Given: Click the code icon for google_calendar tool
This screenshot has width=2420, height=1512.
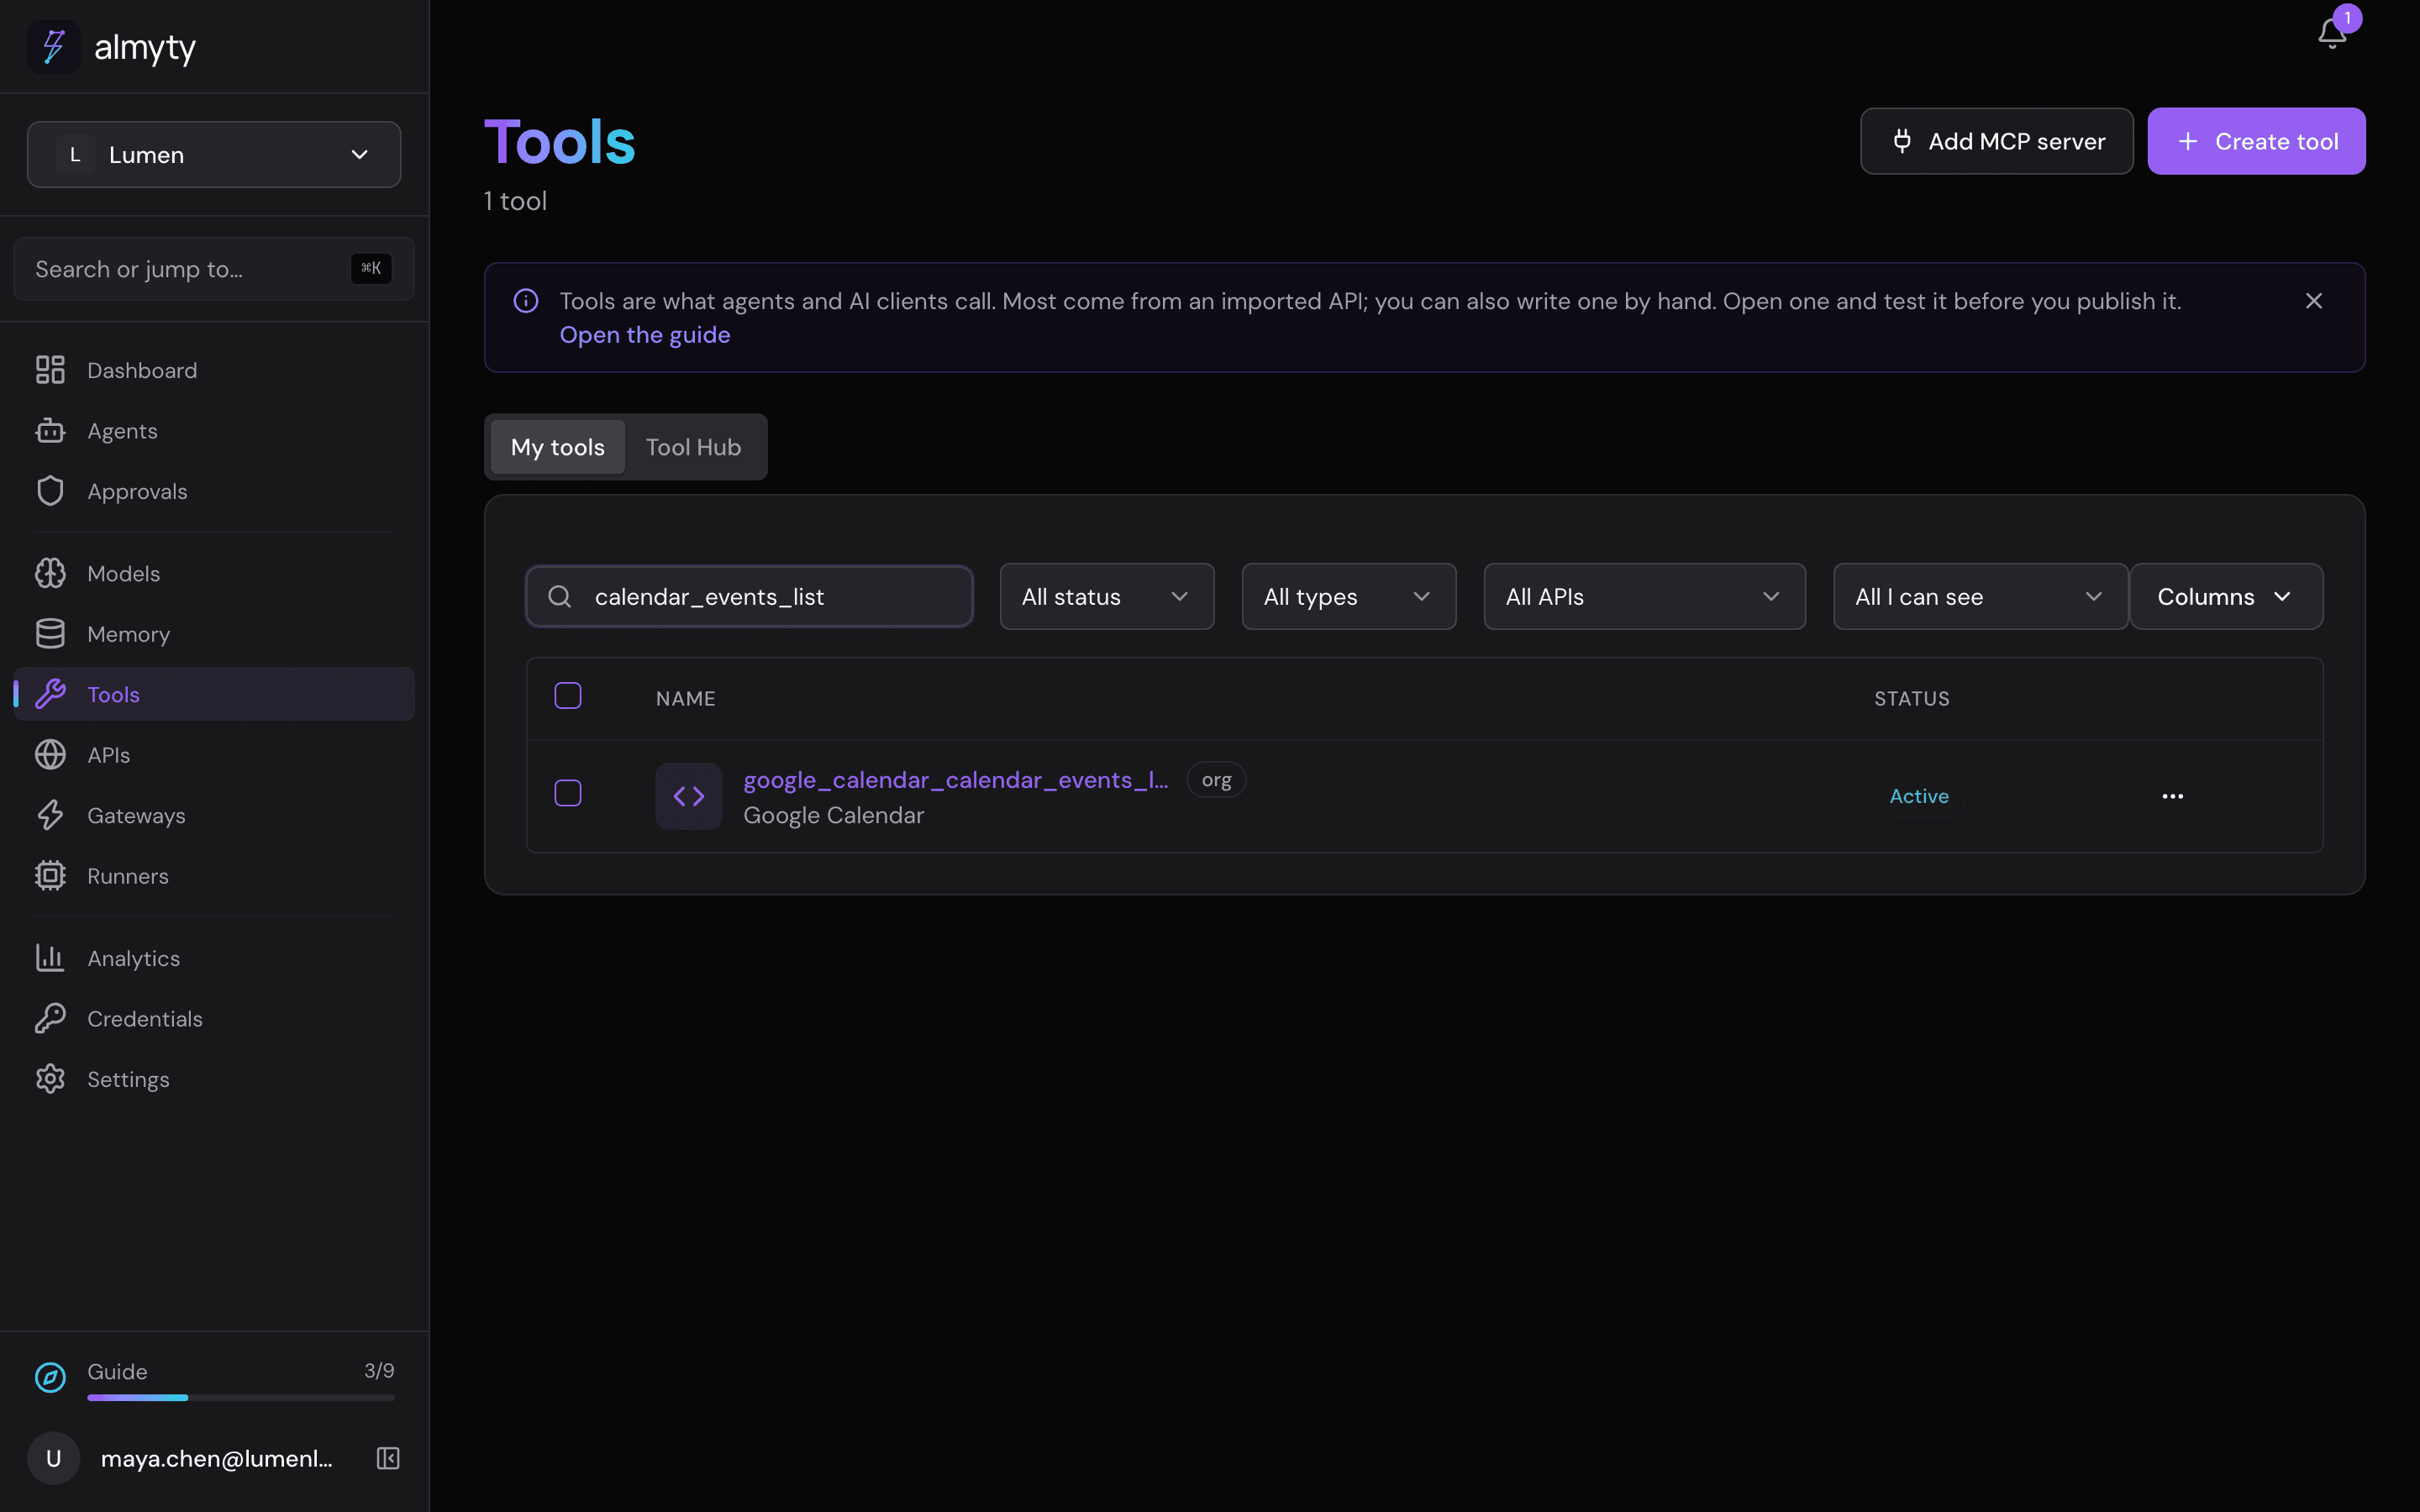Looking at the screenshot, I should [x=689, y=796].
